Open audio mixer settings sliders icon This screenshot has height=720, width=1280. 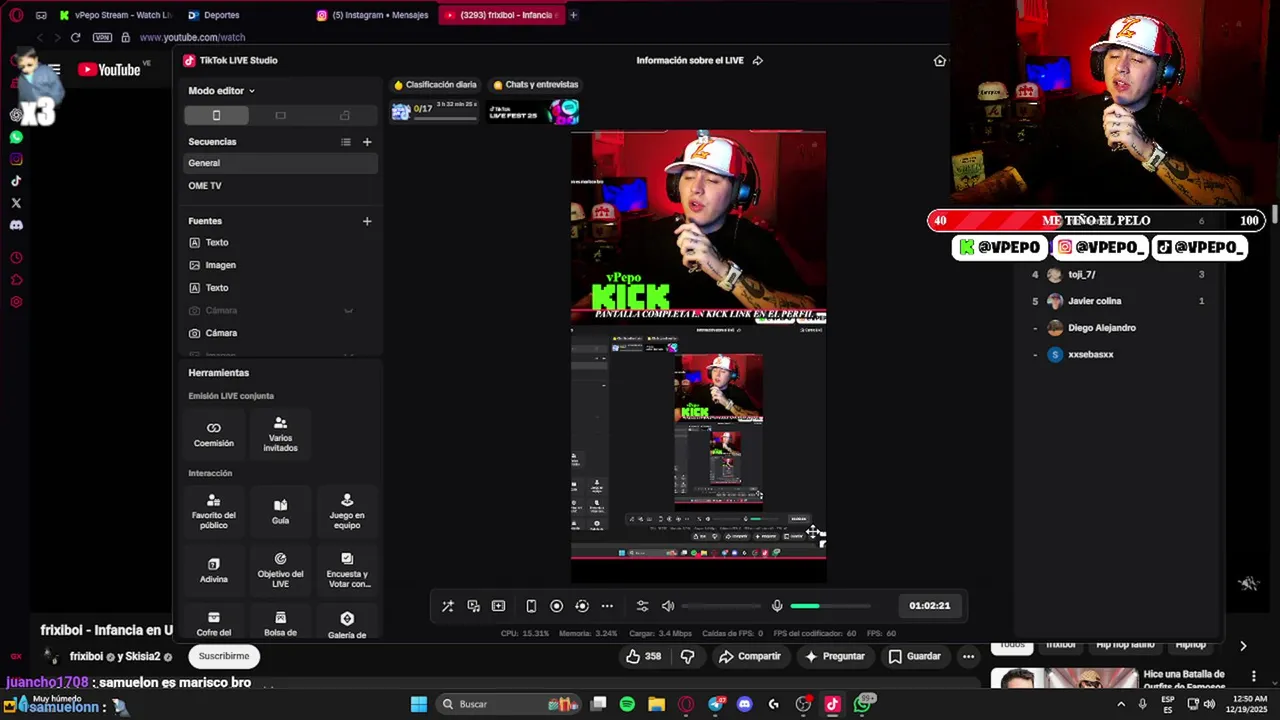pyautogui.click(x=642, y=606)
